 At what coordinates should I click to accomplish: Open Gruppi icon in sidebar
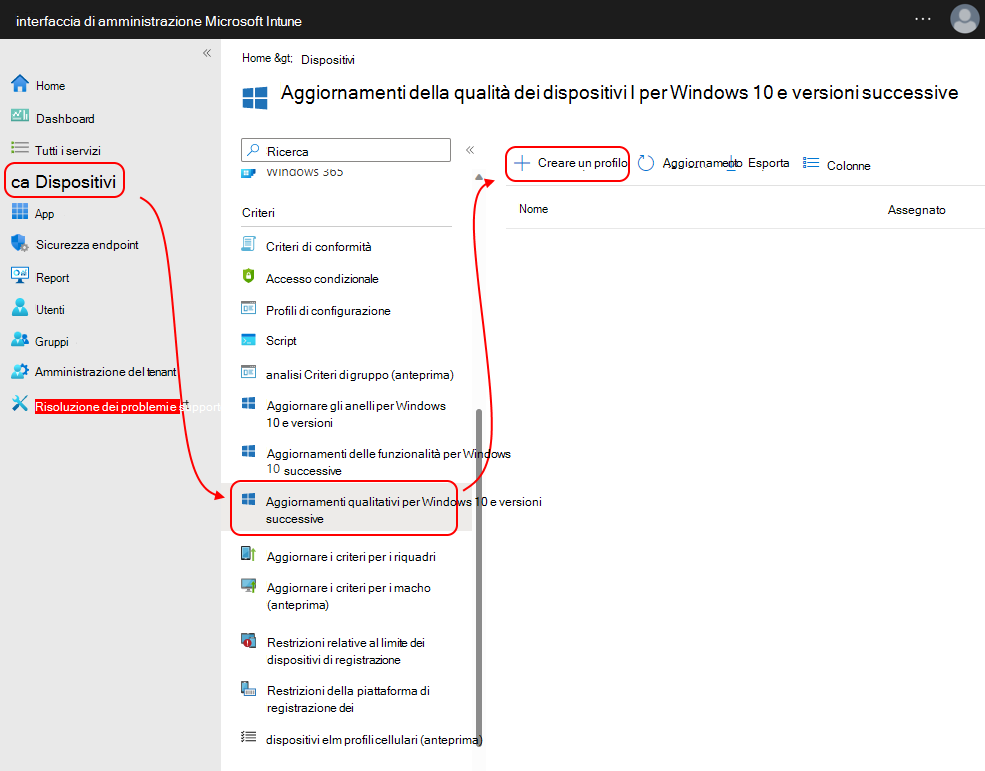point(19,341)
